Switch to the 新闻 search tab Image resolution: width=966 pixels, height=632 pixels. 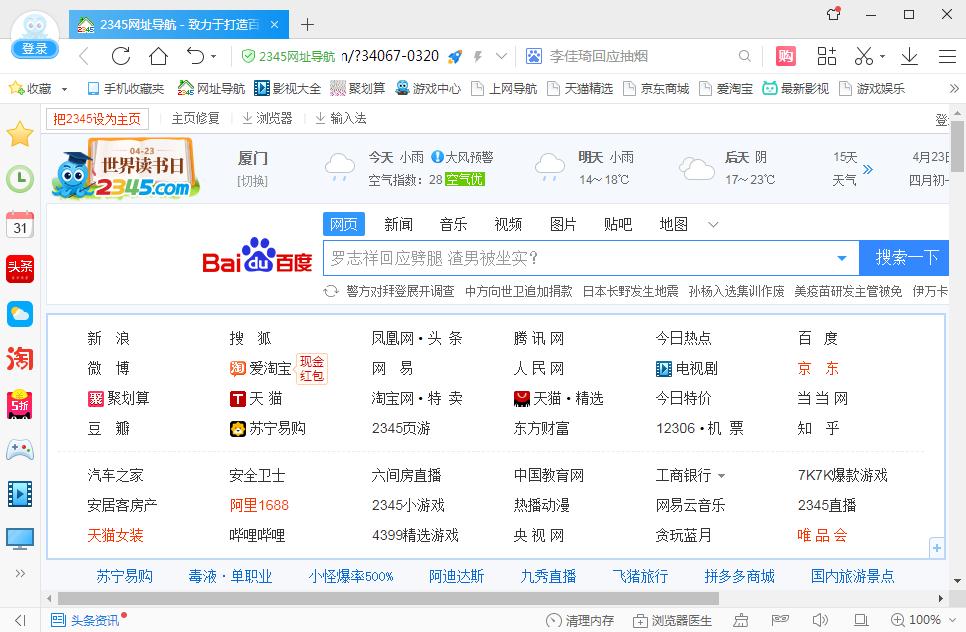point(399,224)
